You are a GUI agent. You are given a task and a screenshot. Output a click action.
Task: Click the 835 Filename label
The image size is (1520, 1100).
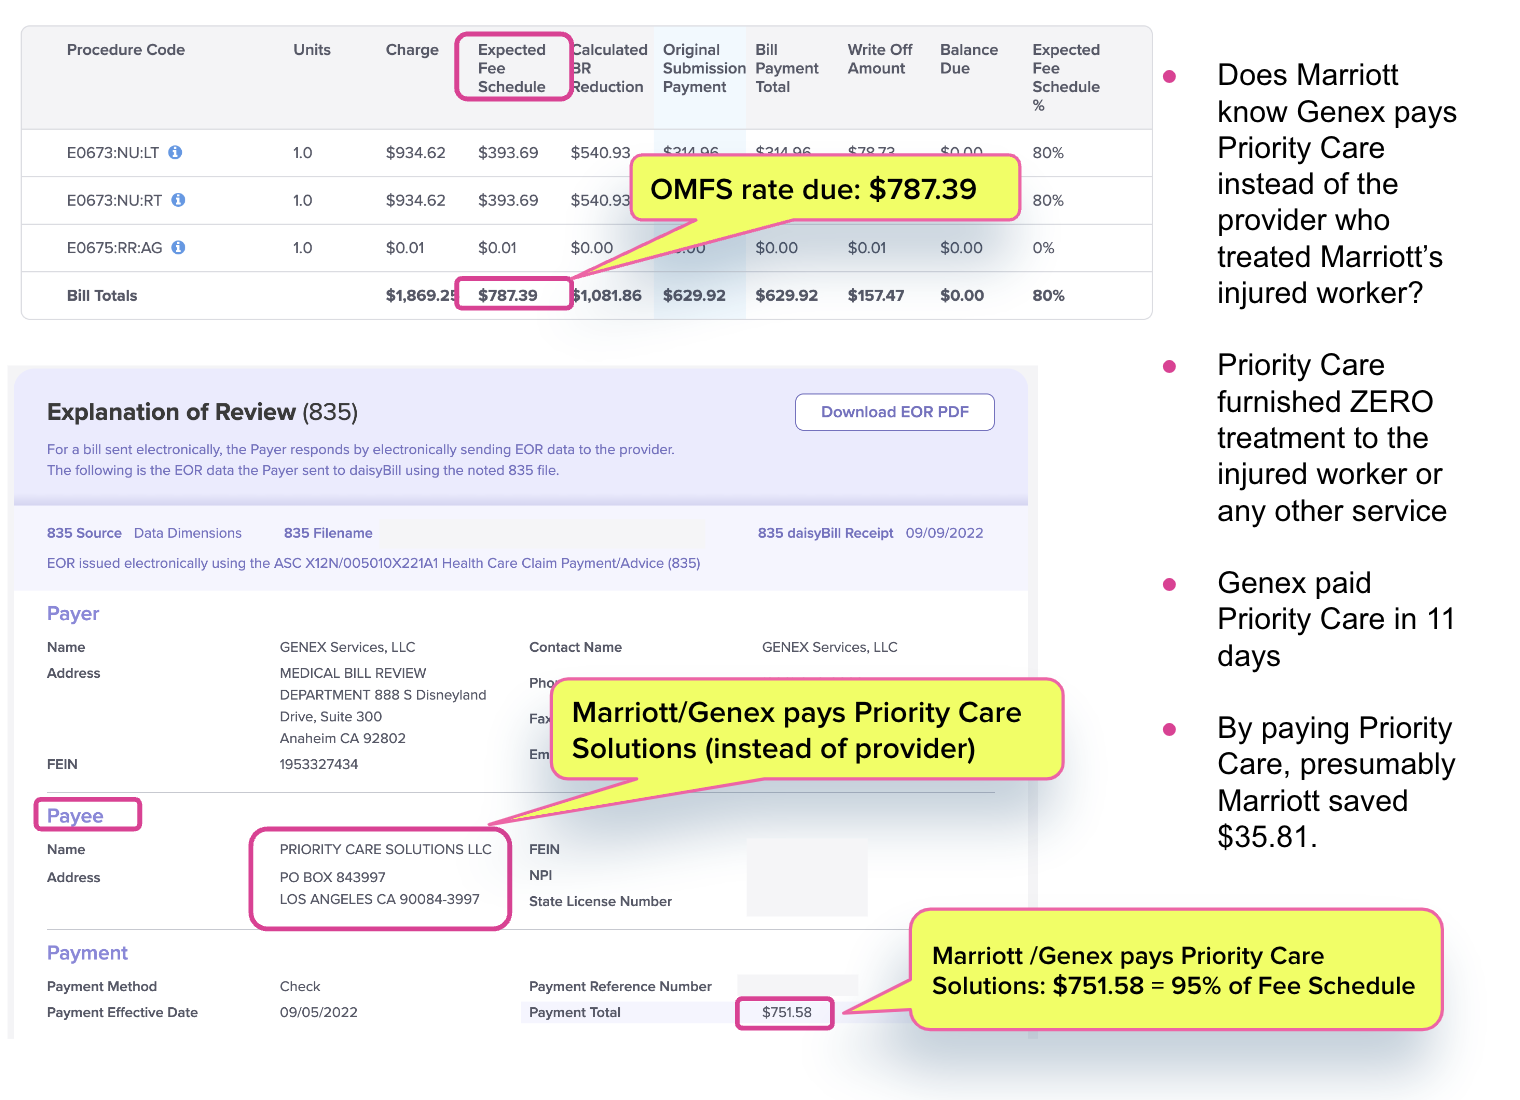(x=328, y=533)
